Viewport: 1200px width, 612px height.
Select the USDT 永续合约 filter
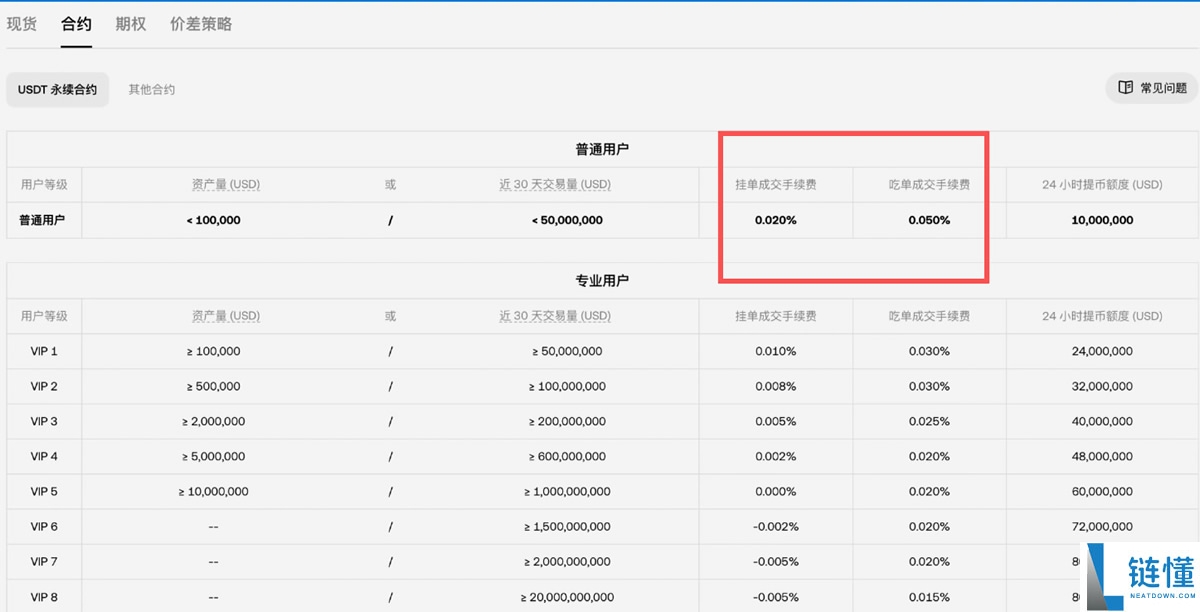pos(57,89)
